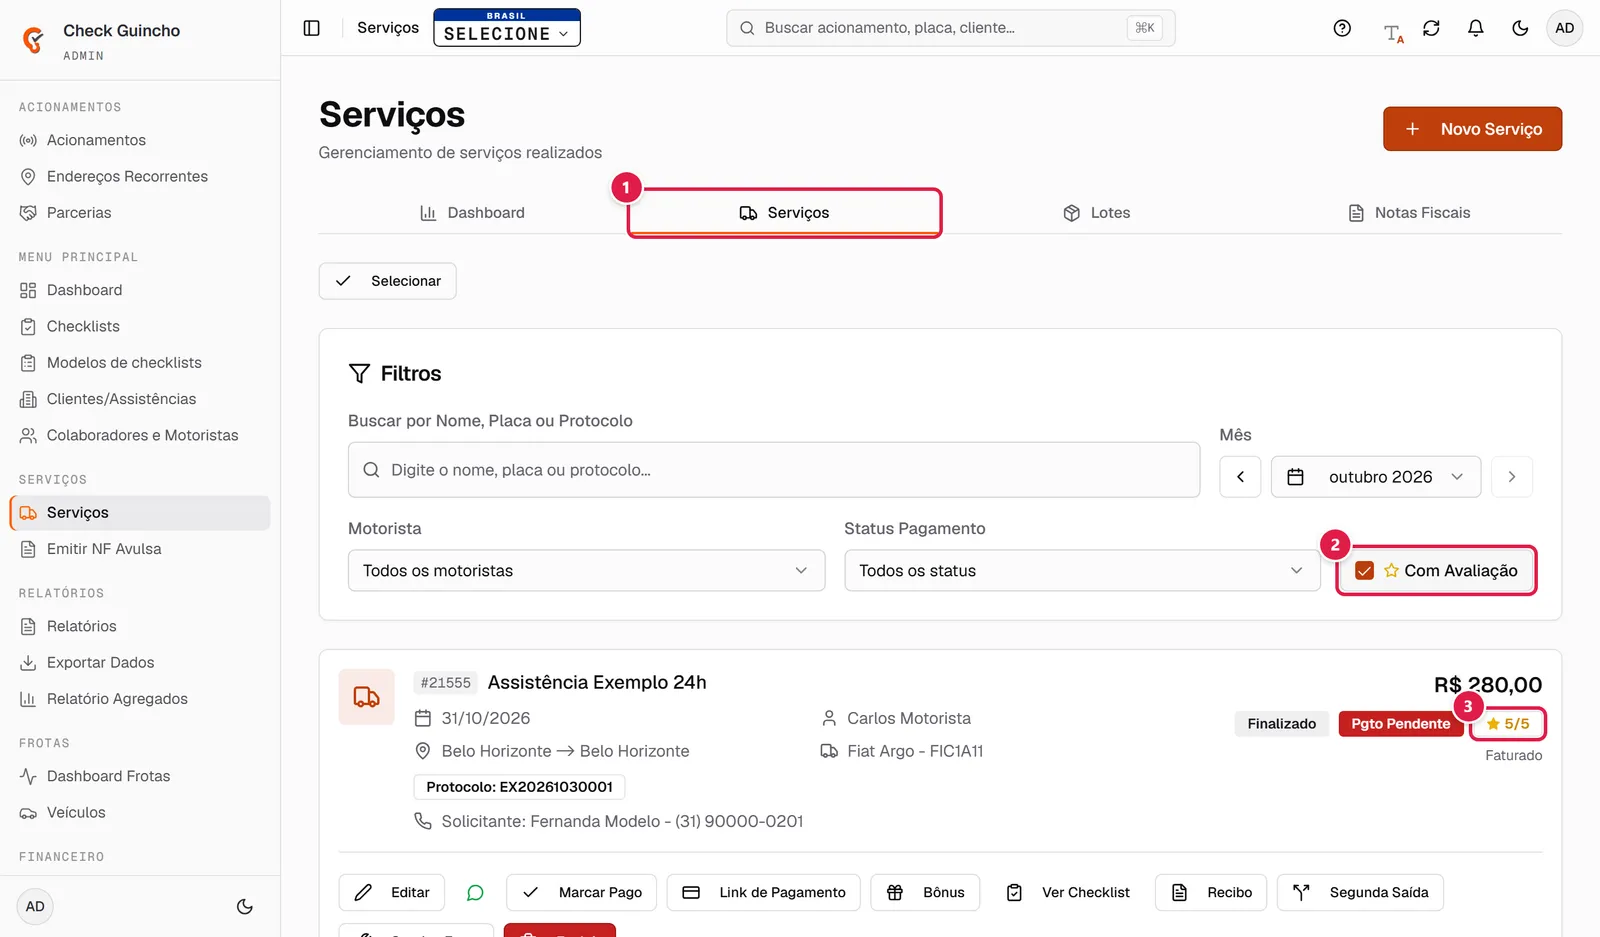Open the Todos os motoristas dropdown
1600x937 pixels.
click(586, 571)
